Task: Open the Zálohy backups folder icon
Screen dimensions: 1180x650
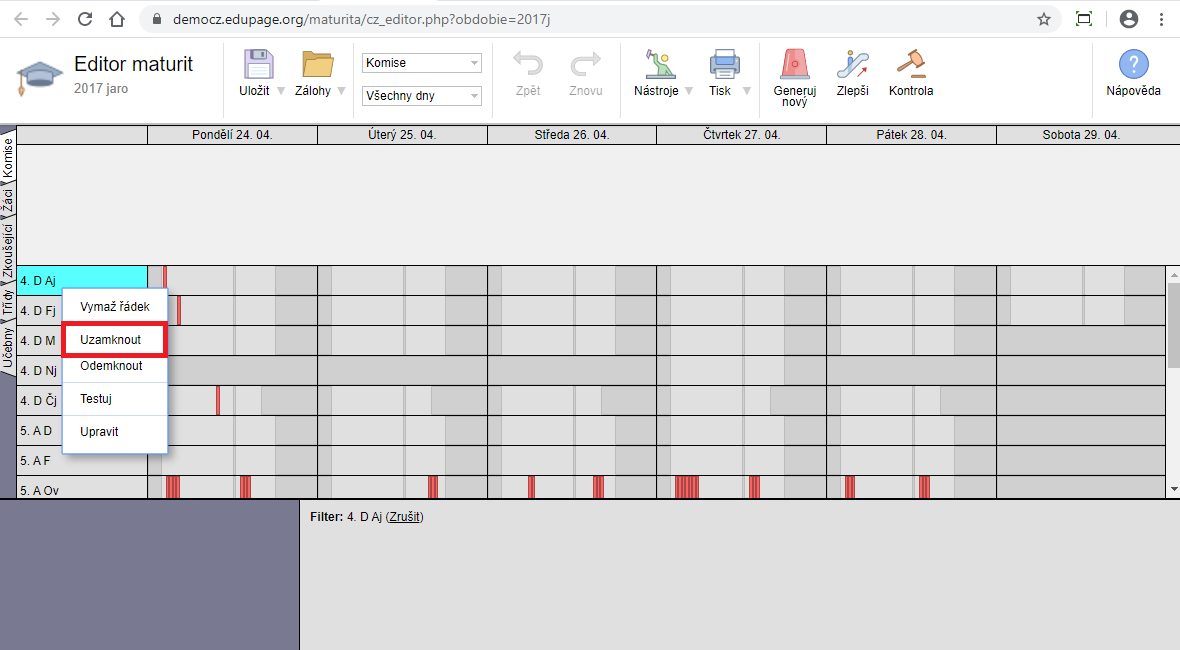Action: coord(318,65)
